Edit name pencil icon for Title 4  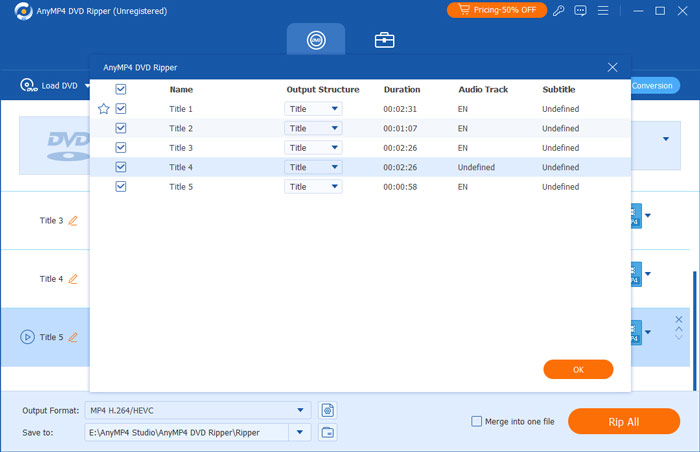pos(73,279)
